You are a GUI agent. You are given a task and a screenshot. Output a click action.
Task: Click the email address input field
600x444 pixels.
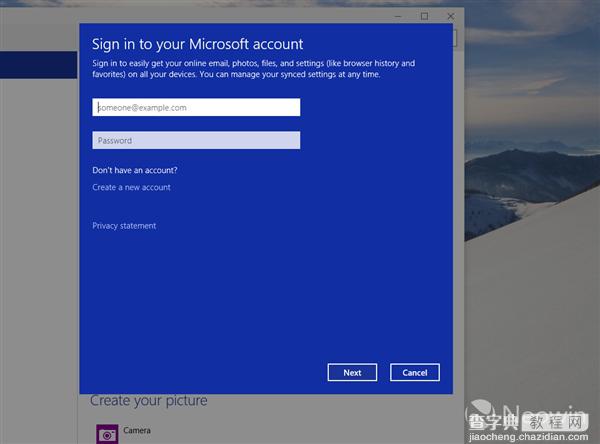[196, 107]
